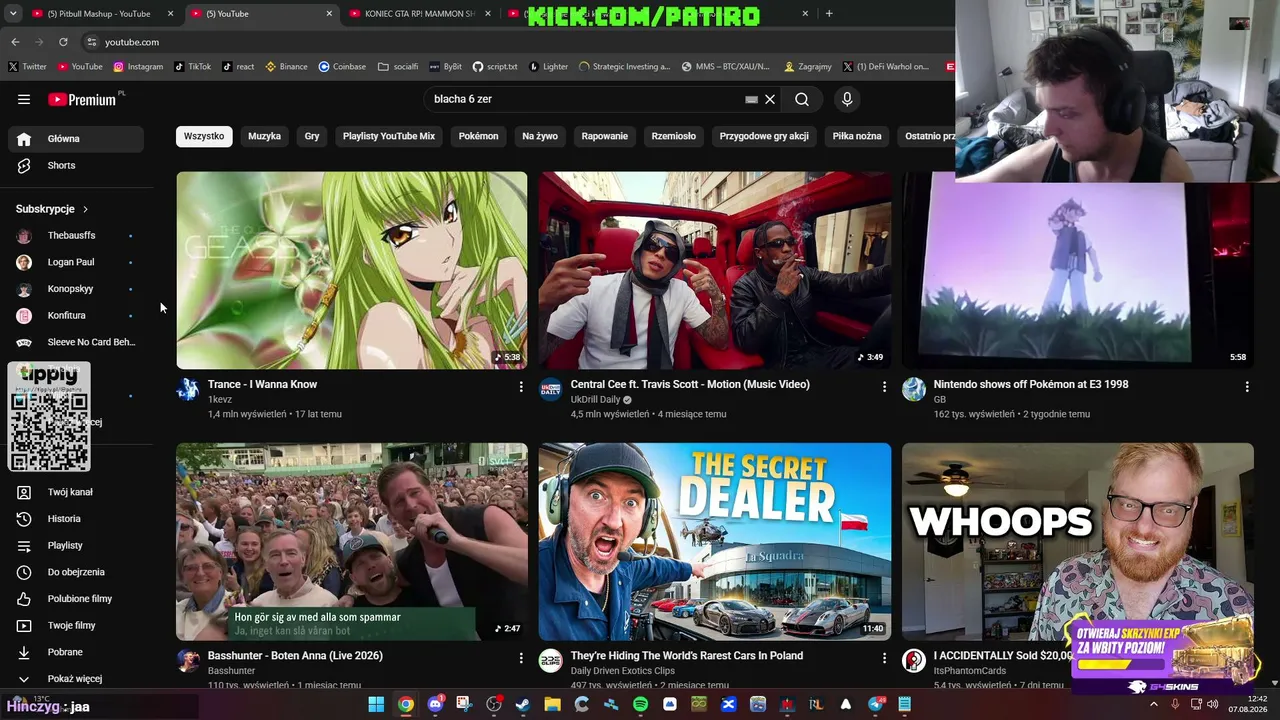Viewport: 1280px width, 720px height.
Task: Expand the Subskrypcje section
Action: click(52, 209)
